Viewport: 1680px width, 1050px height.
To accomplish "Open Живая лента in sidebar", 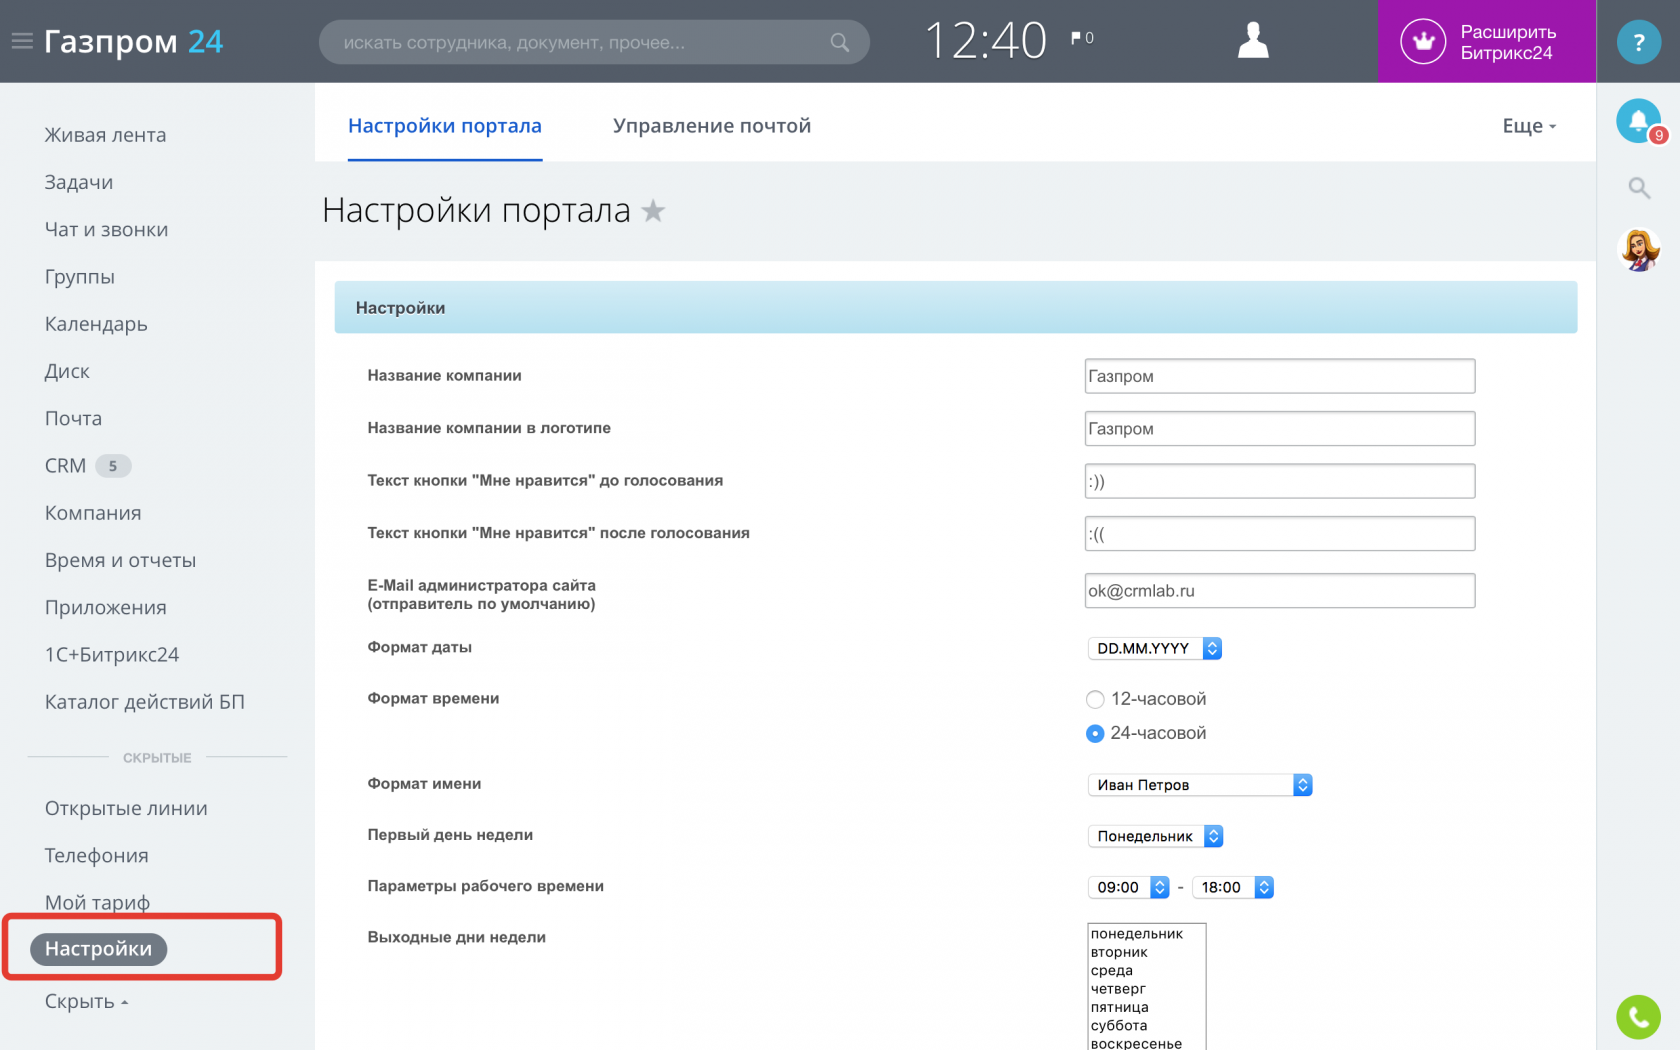I will pyautogui.click(x=105, y=135).
